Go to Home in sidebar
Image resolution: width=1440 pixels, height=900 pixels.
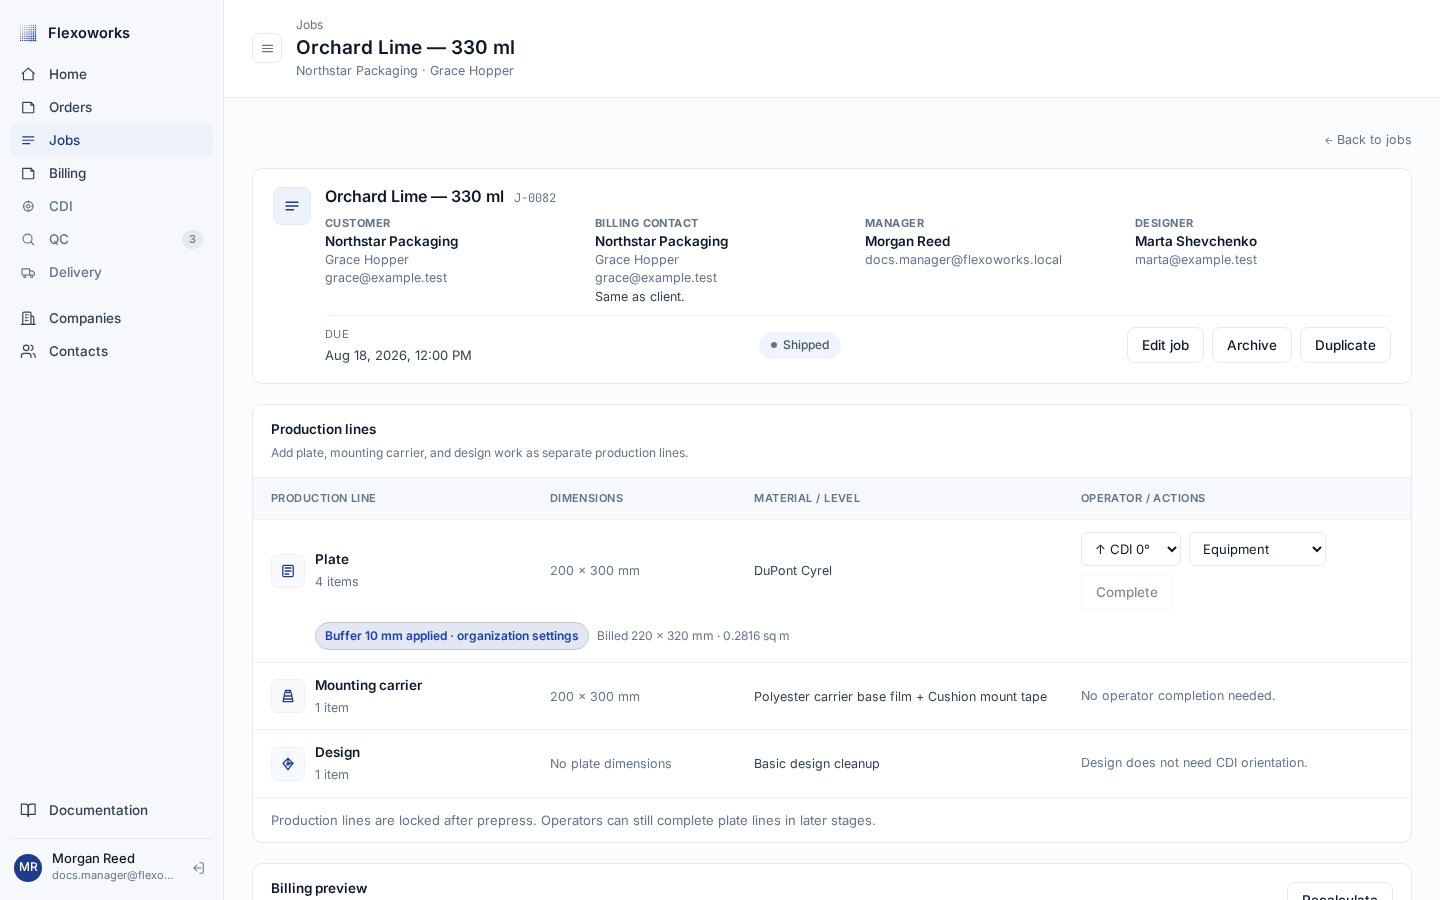111,74
